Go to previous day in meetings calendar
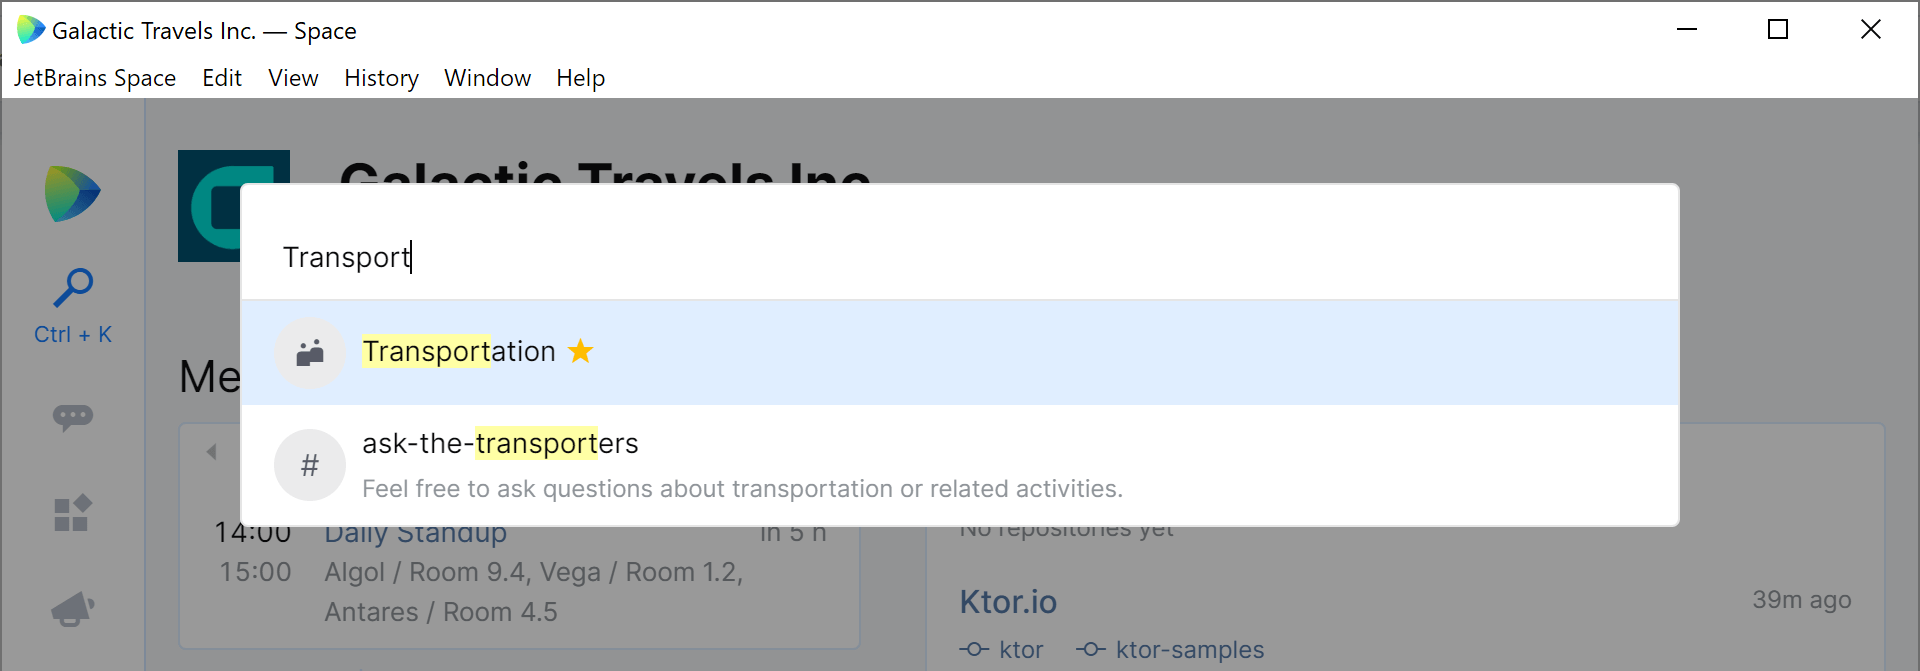The width and height of the screenshot is (1920, 671). click(211, 452)
